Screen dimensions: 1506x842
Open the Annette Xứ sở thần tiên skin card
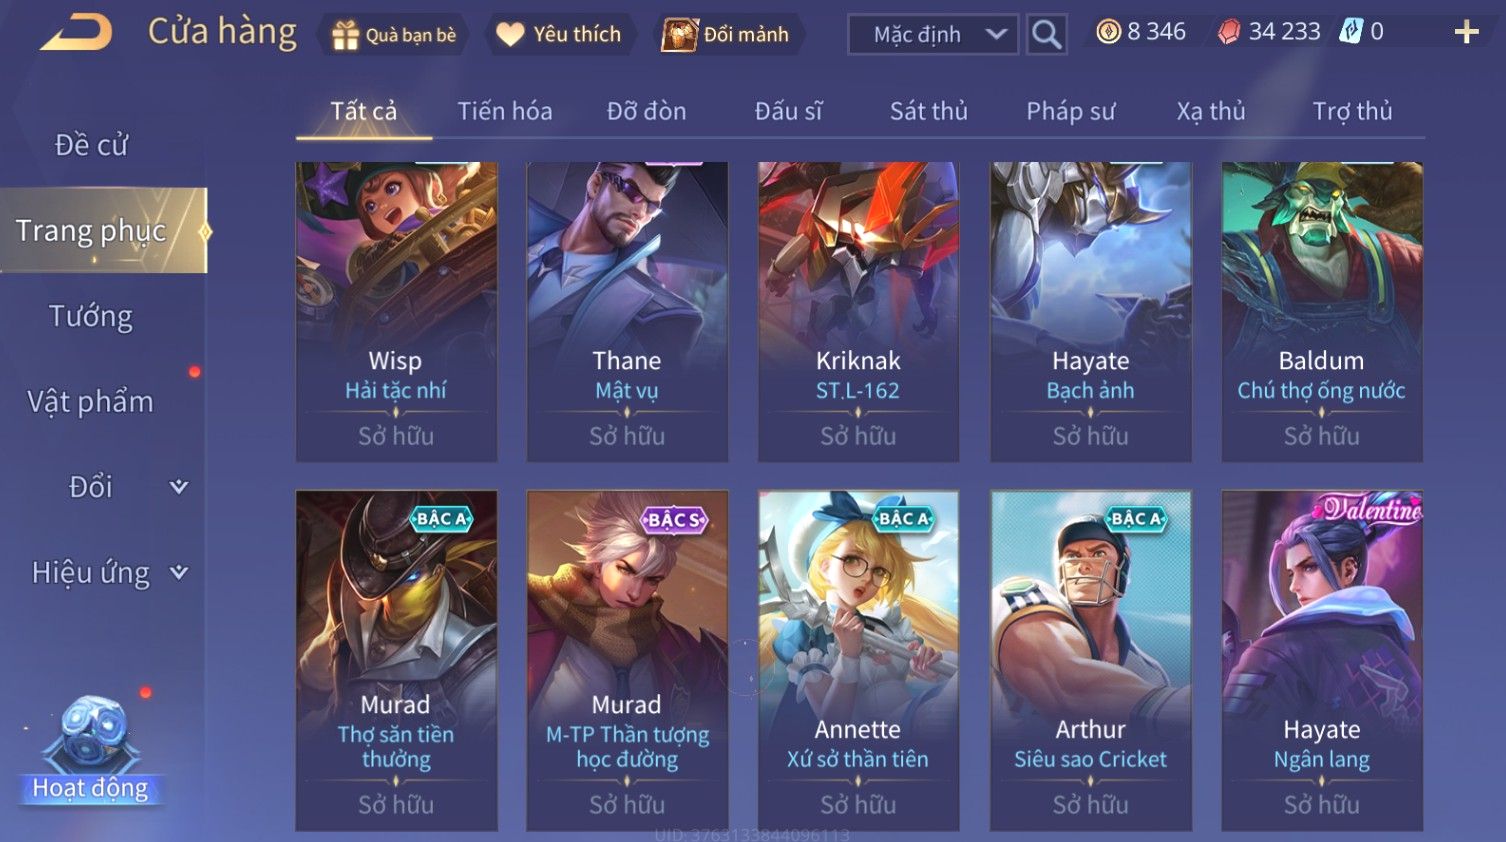[858, 661]
